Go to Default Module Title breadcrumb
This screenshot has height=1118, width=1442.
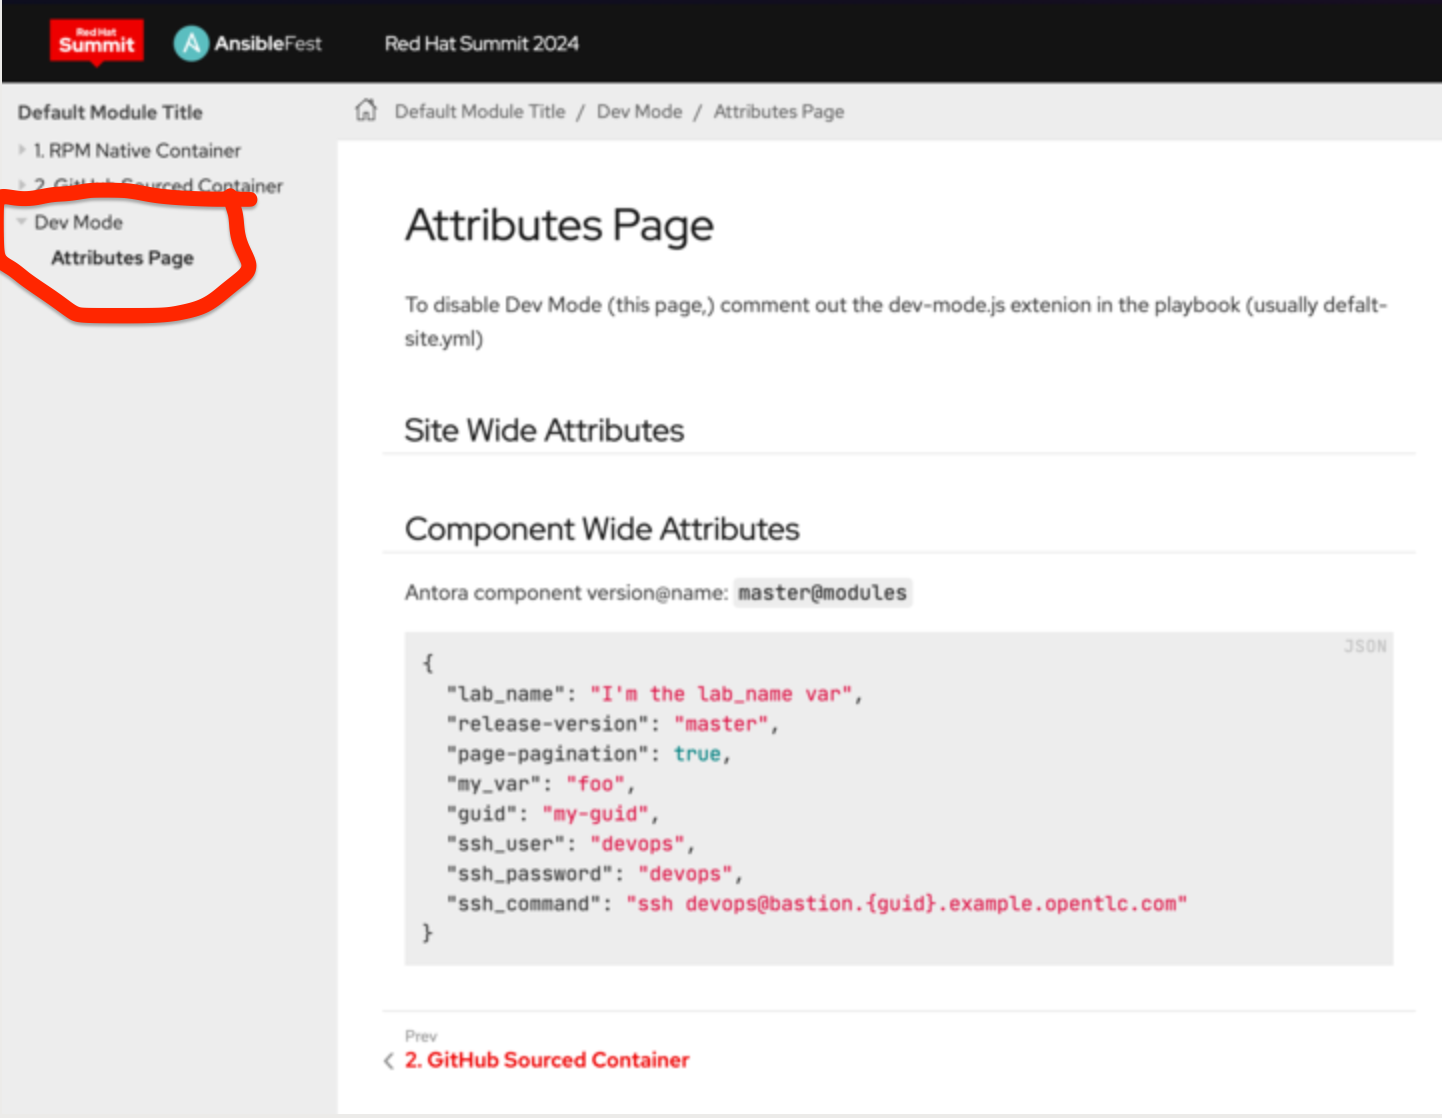[480, 111]
